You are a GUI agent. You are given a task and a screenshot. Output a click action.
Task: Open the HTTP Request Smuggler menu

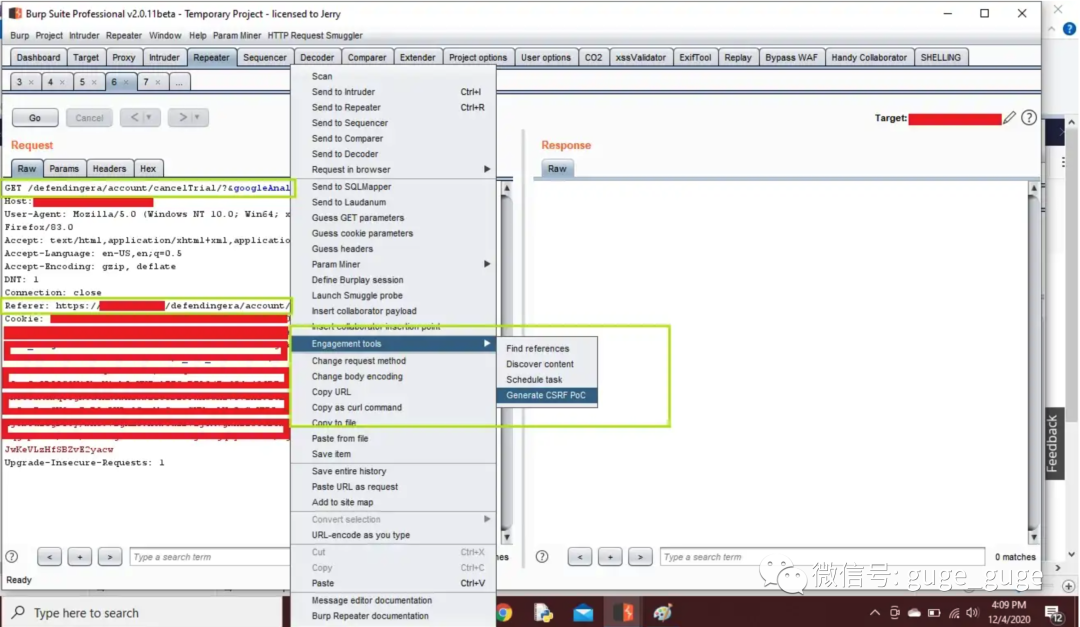[x=315, y=36]
